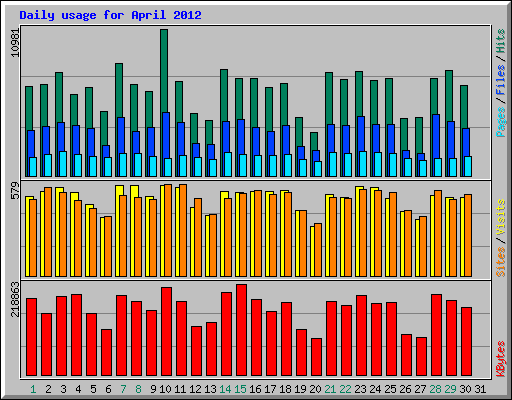The width and height of the screenshot is (512, 400).
Task: Select the blue files bar for day 10
Action: 166,135
